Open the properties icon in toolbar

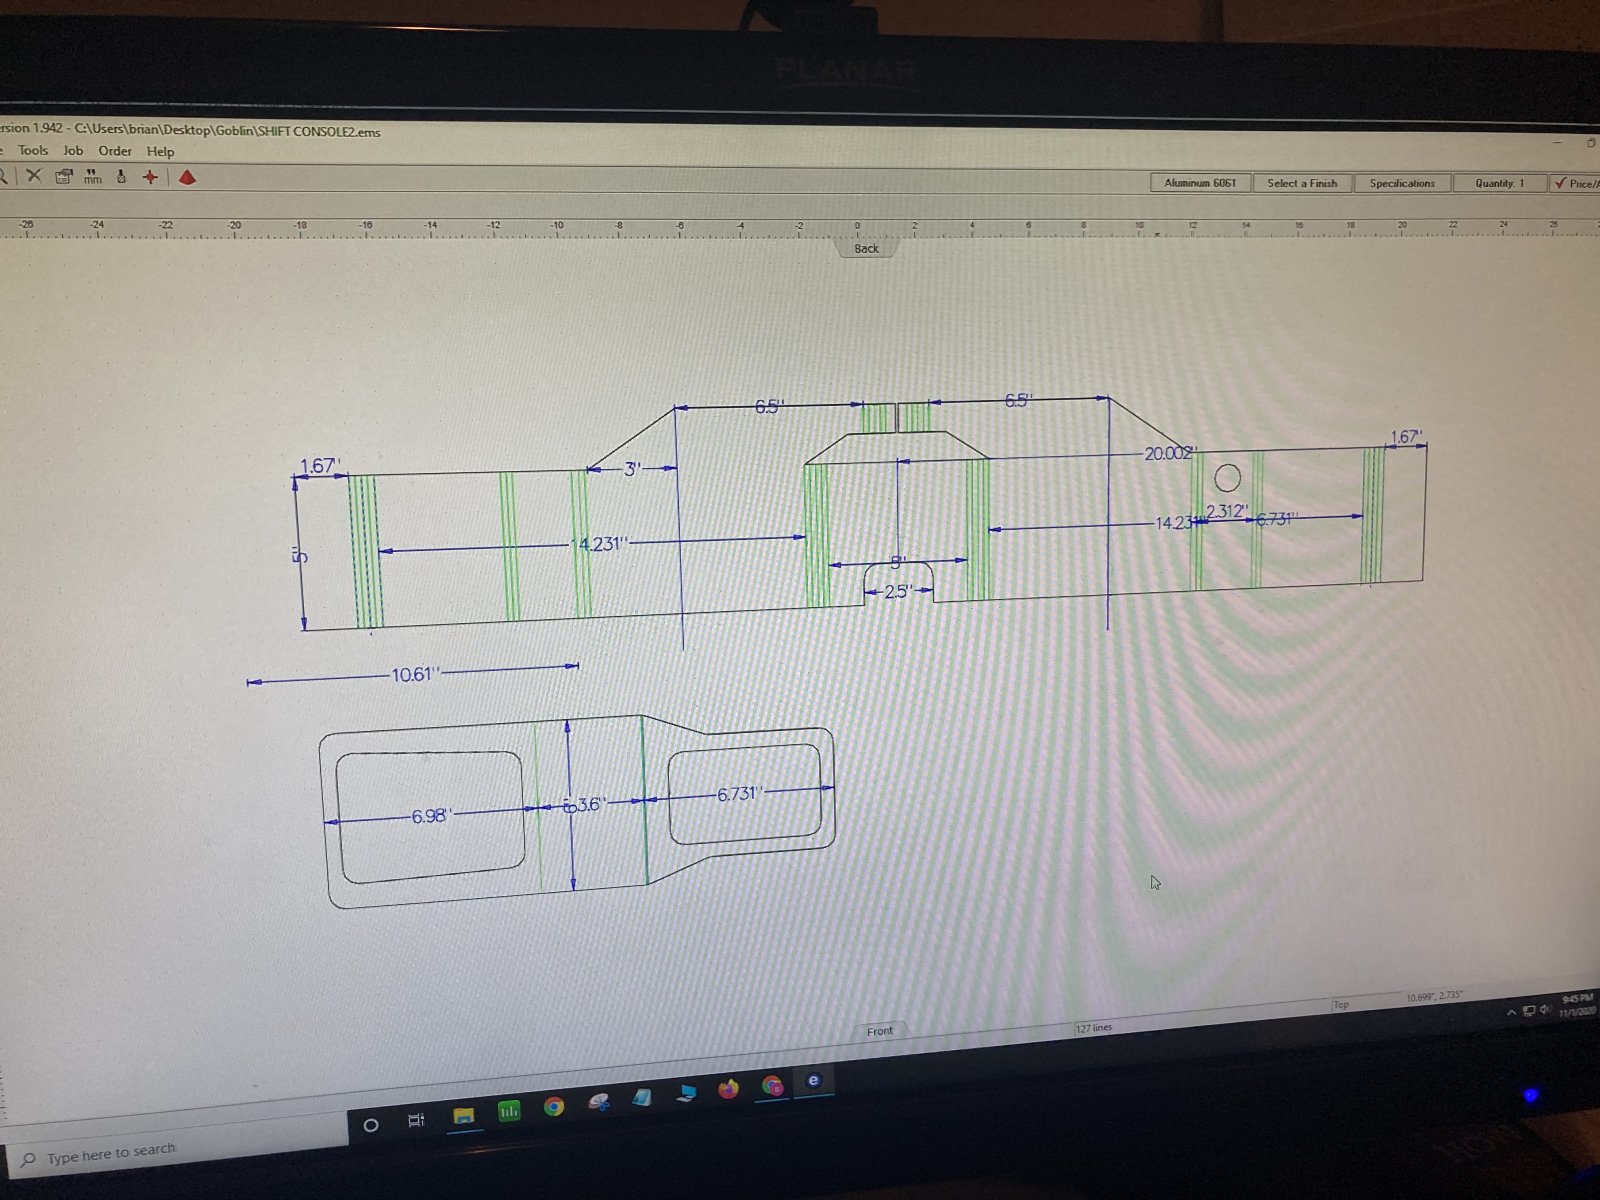[64, 177]
